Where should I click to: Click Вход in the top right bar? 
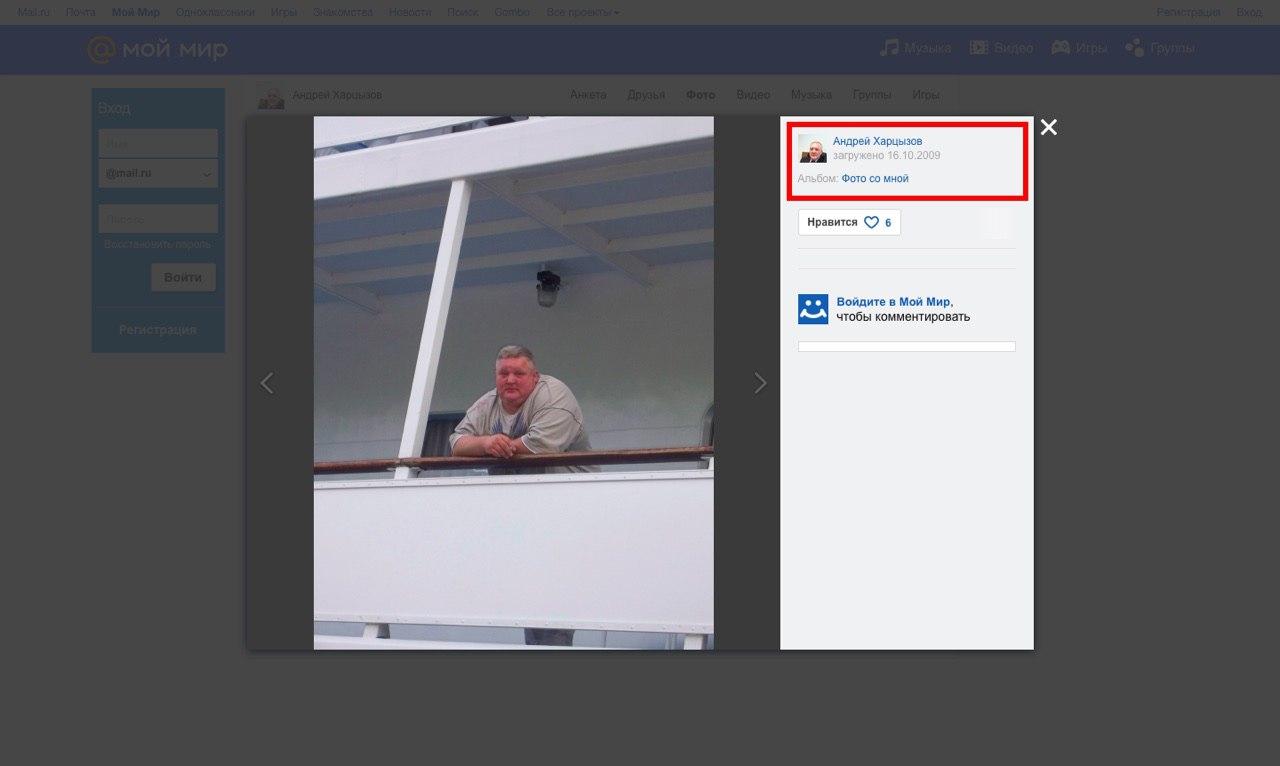pos(1249,12)
